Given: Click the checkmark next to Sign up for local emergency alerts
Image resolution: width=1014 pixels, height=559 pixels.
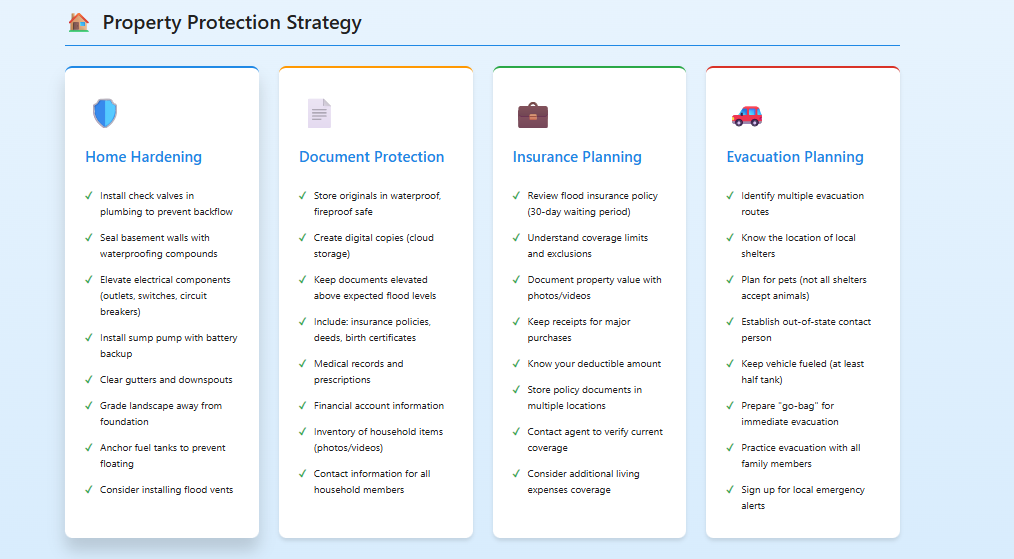Looking at the screenshot, I should pos(730,490).
